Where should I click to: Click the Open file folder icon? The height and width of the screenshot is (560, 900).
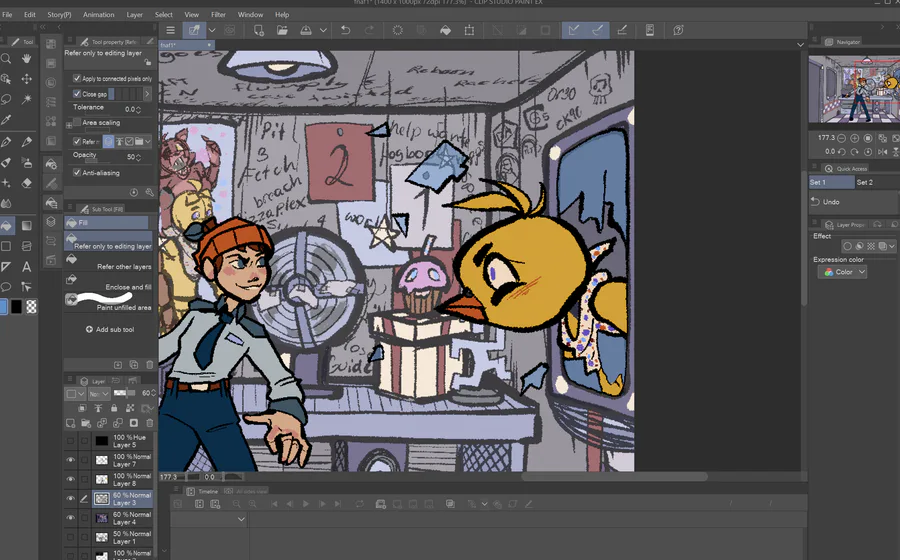(x=282, y=30)
